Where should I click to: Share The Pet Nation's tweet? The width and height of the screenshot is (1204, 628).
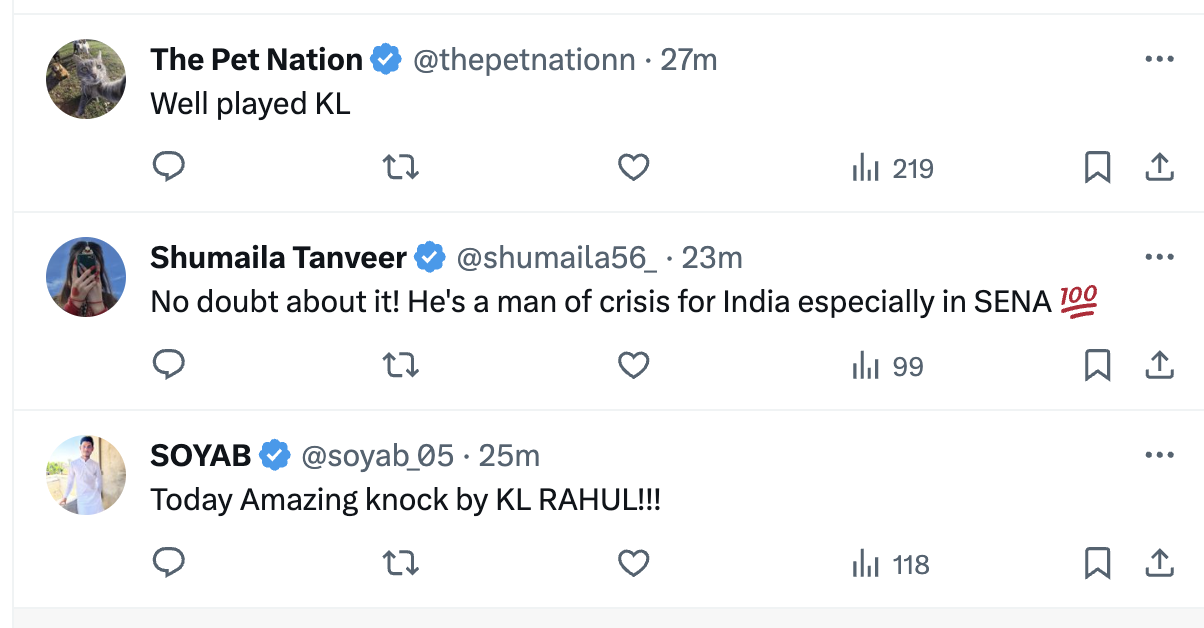pyautogui.click(x=1158, y=168)
